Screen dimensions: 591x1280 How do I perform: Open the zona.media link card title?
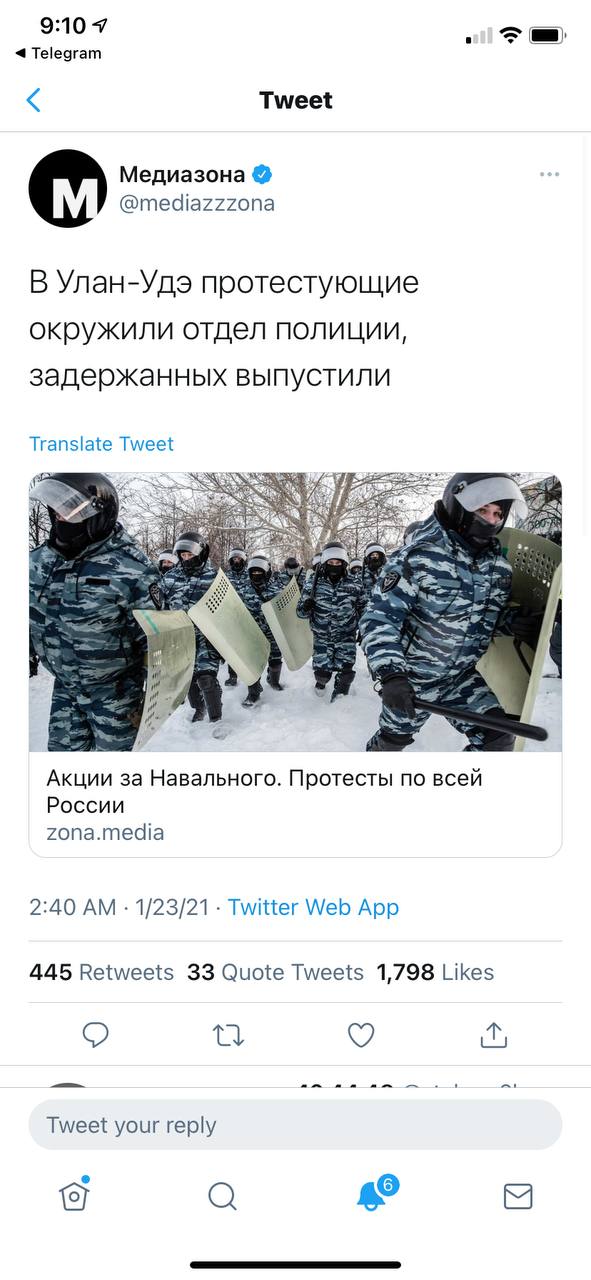264,791
